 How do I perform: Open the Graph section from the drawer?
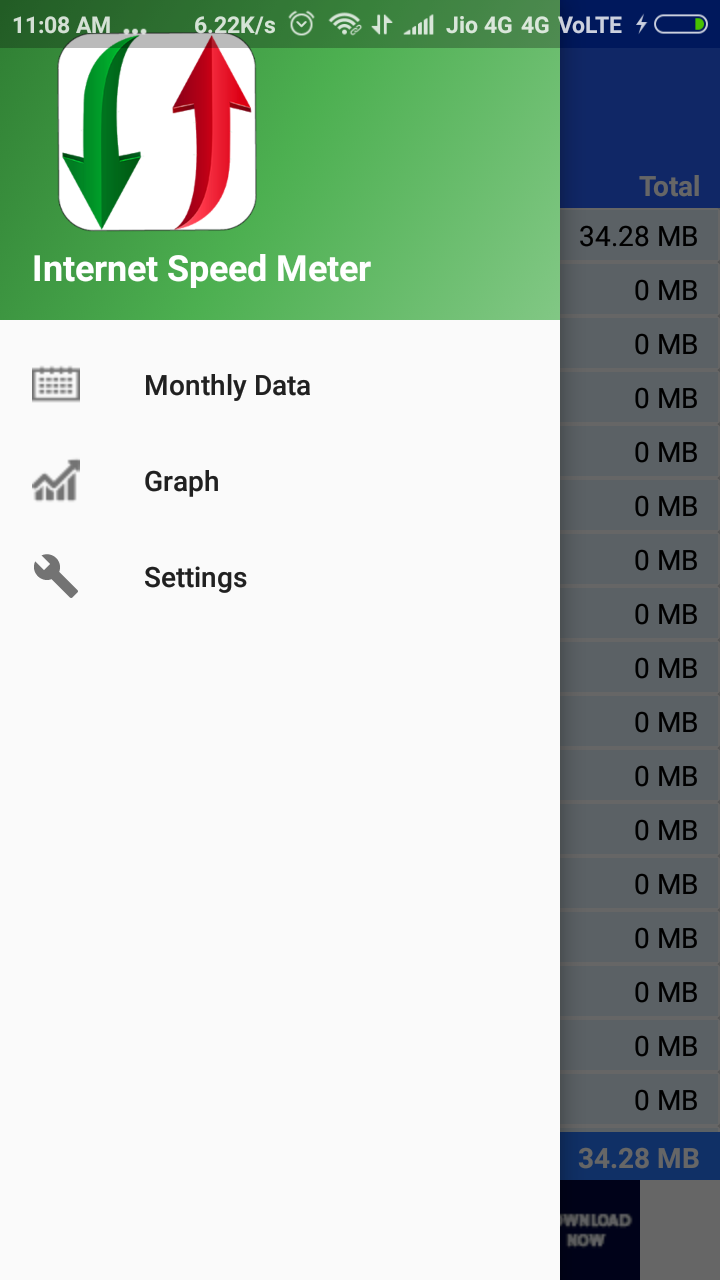click(x=181, y=481)
